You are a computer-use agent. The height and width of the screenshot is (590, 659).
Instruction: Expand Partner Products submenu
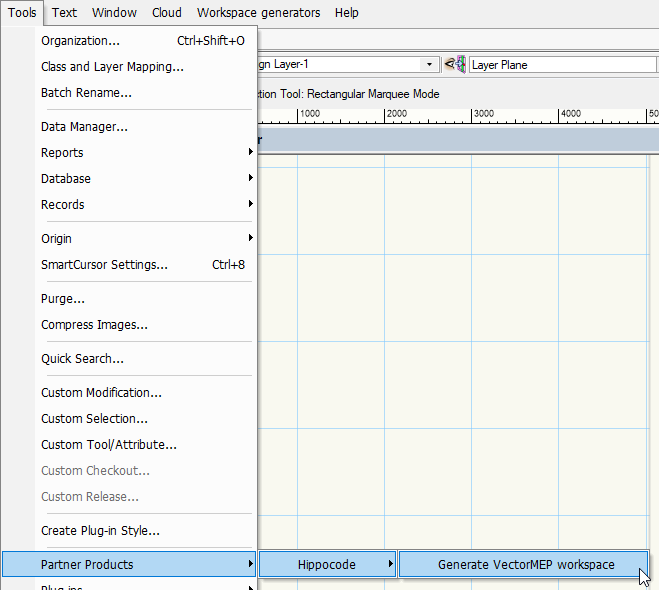(129, 564)
